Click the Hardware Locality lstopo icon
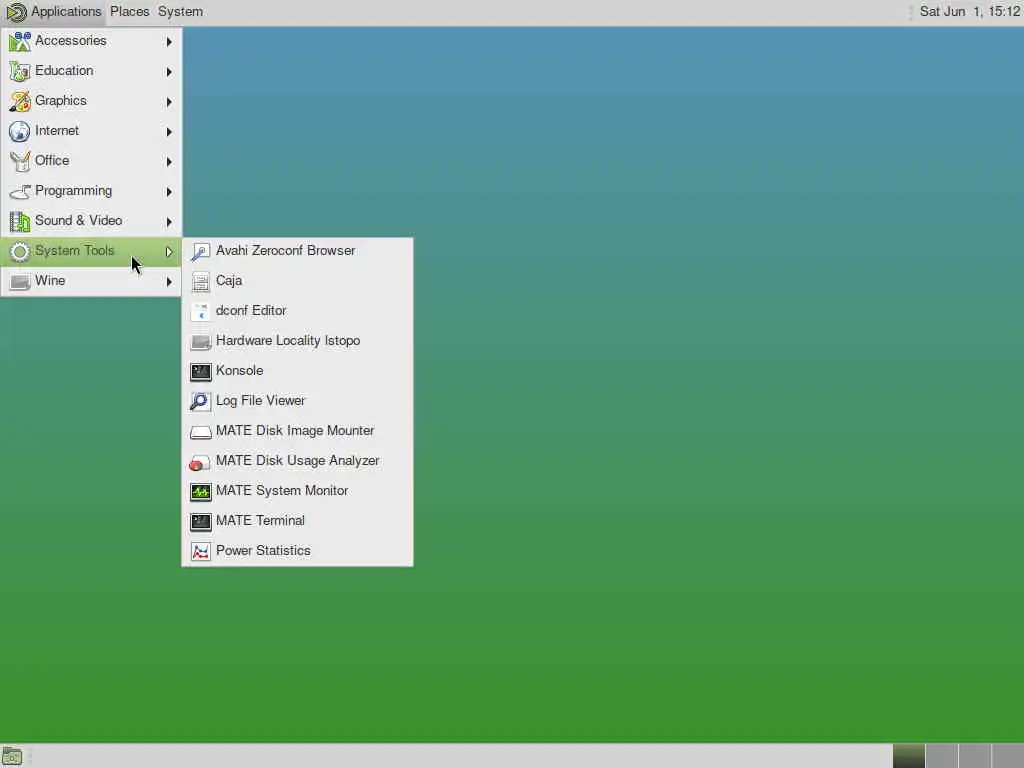The width and height of the screenshot is (1024, 768). (x=200, y=342)
